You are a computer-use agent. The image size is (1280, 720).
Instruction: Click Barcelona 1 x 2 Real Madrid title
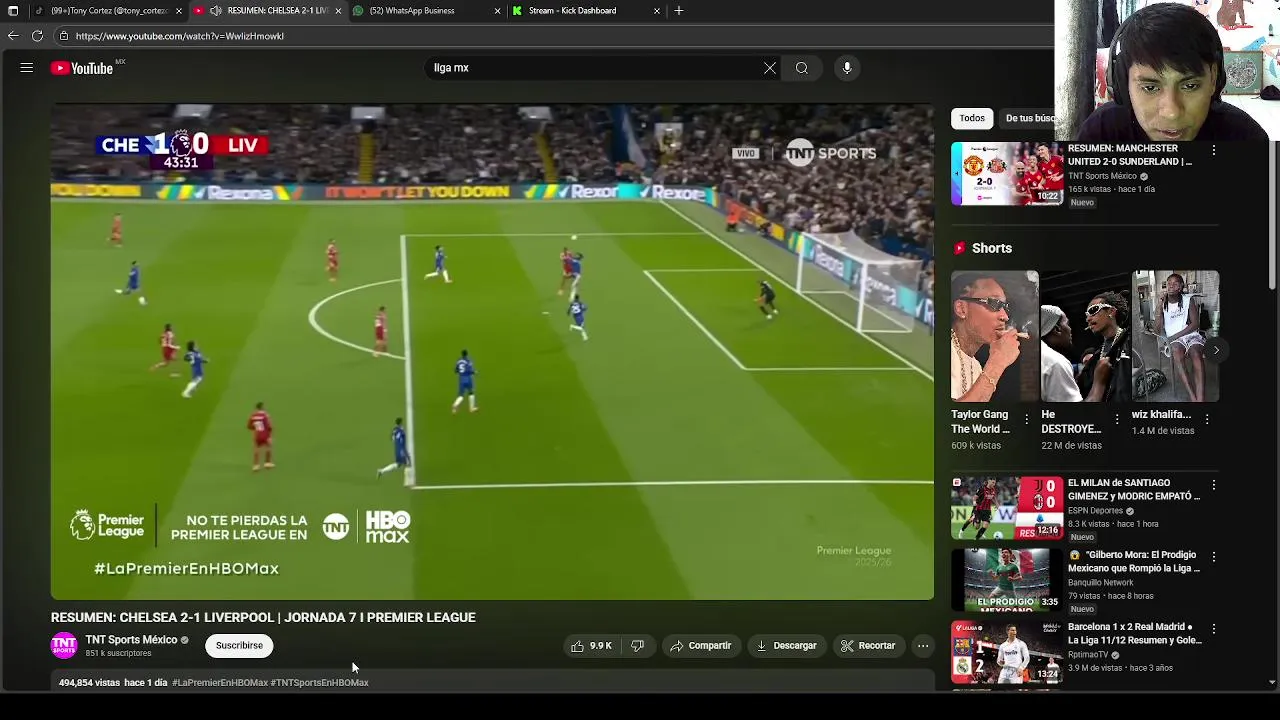click(1135, 634)
